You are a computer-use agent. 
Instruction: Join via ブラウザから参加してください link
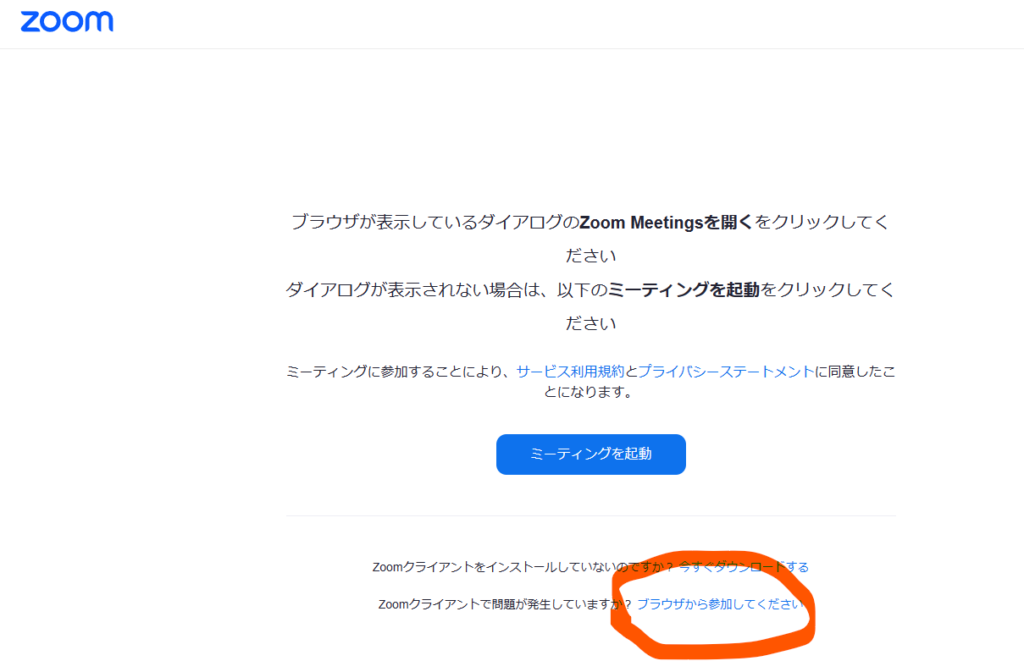point(720,604)
